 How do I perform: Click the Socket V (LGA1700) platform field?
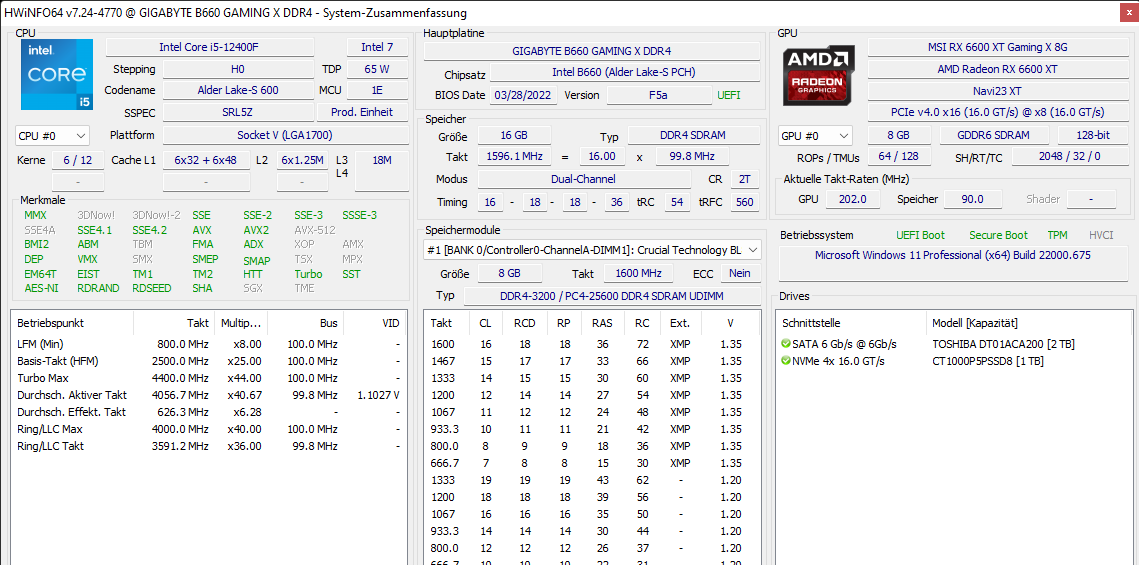coord(284,135)
